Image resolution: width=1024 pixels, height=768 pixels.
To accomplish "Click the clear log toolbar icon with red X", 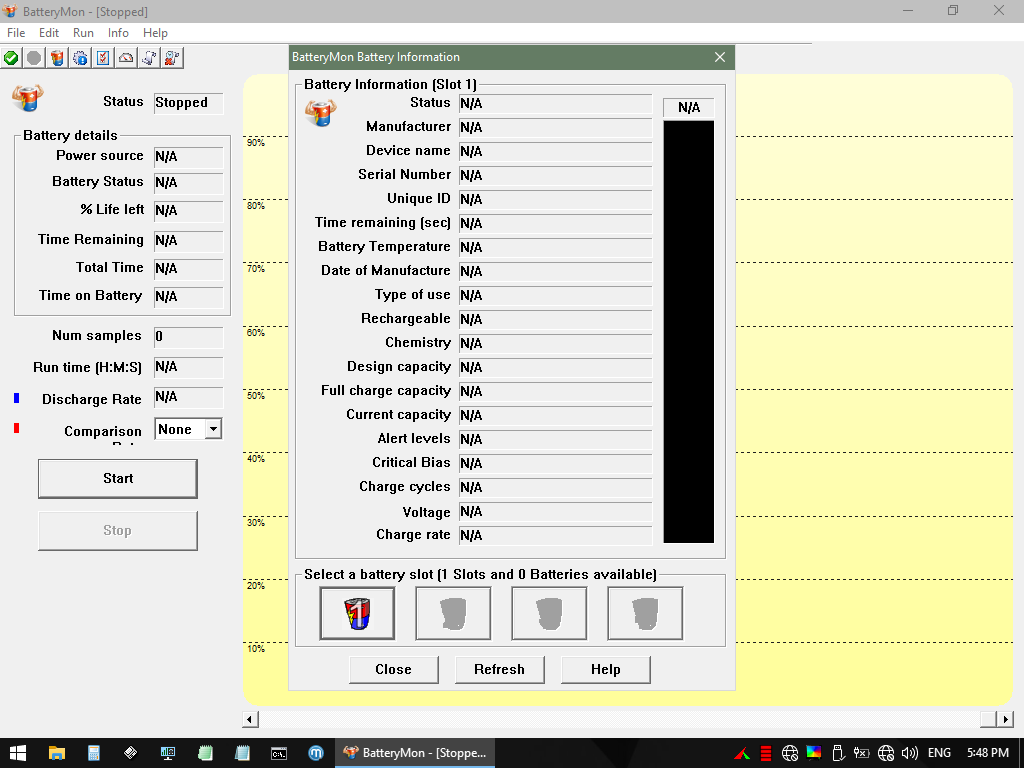I will coord(172,58).
